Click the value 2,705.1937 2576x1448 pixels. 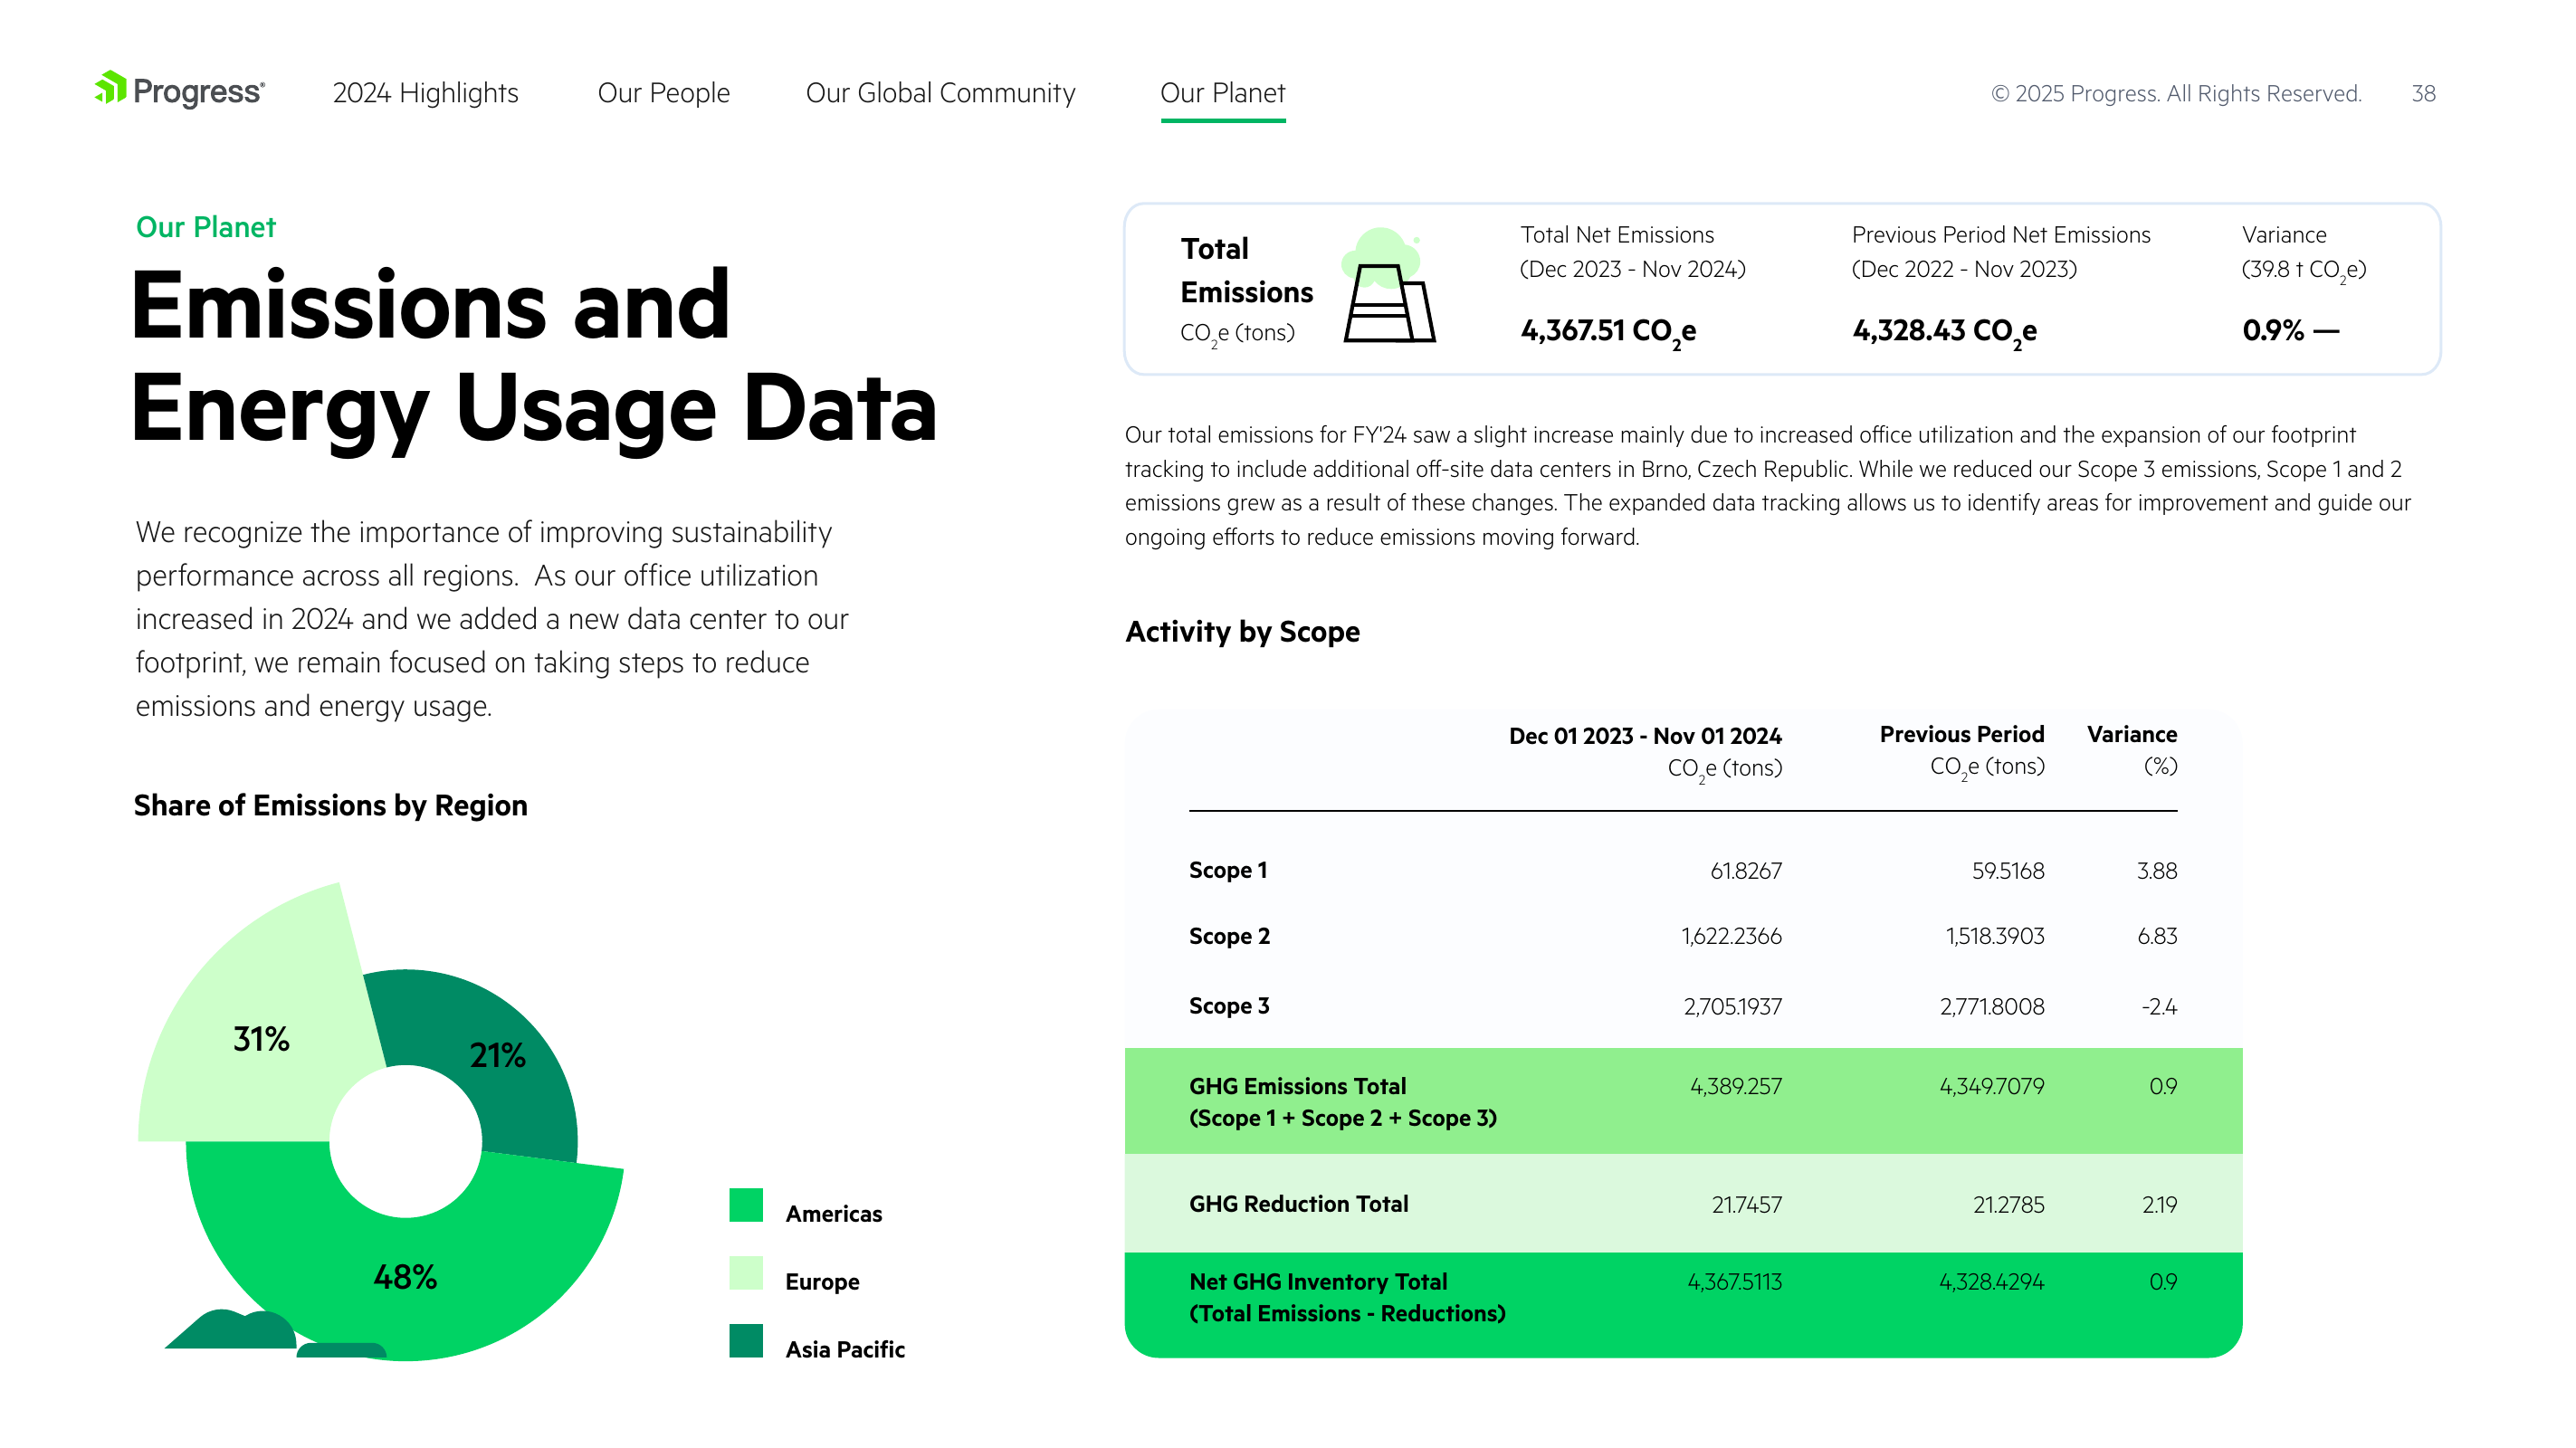pyautogui.click(x=1733, y=1006)
